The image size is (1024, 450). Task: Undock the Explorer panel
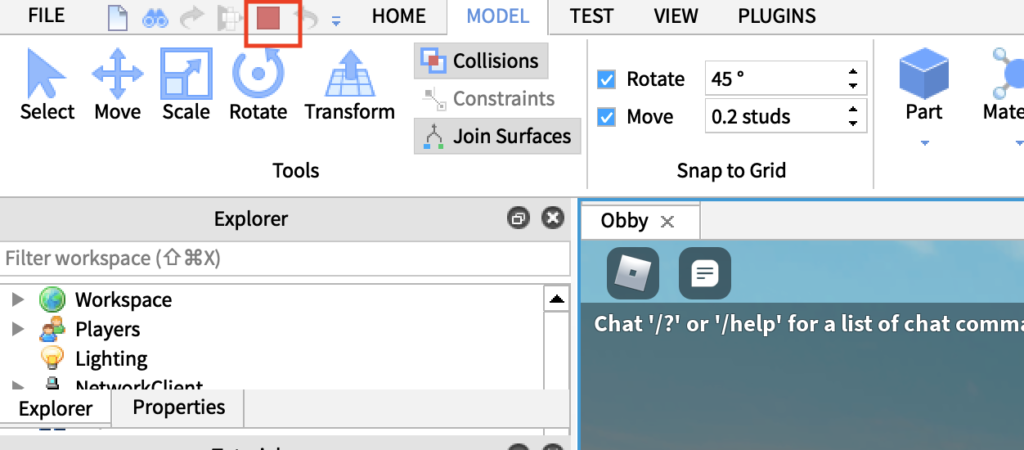coord(519,219)
